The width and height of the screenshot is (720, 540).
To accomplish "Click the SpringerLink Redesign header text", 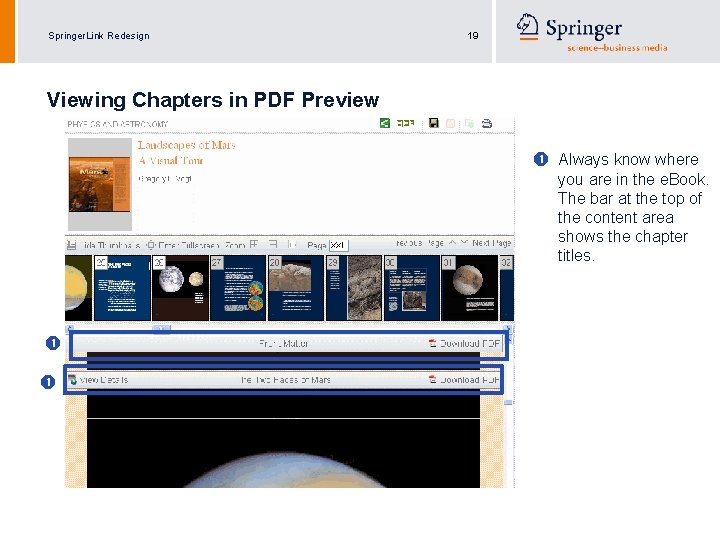I will 99,36.
